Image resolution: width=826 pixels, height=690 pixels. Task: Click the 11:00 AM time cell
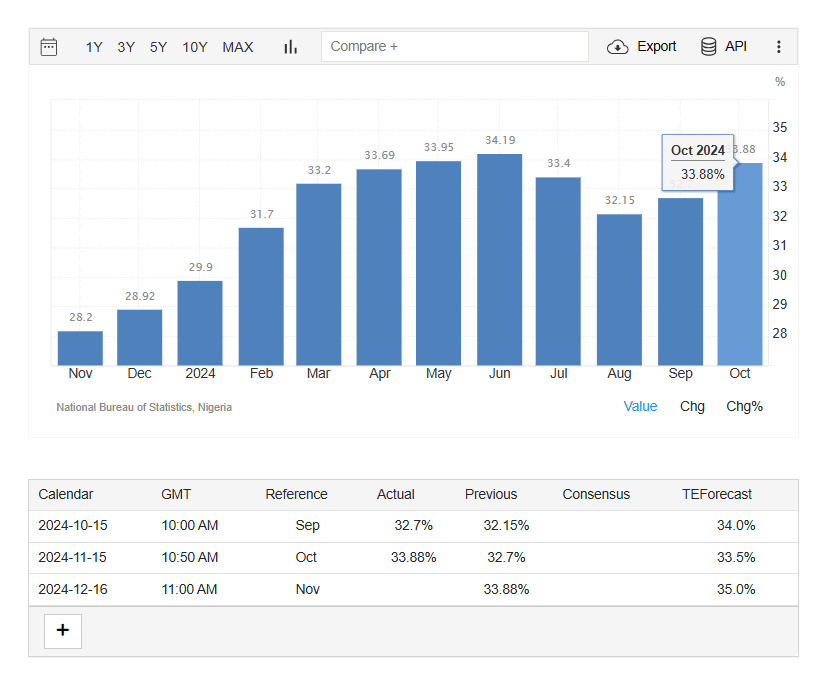tap(189, 589)
